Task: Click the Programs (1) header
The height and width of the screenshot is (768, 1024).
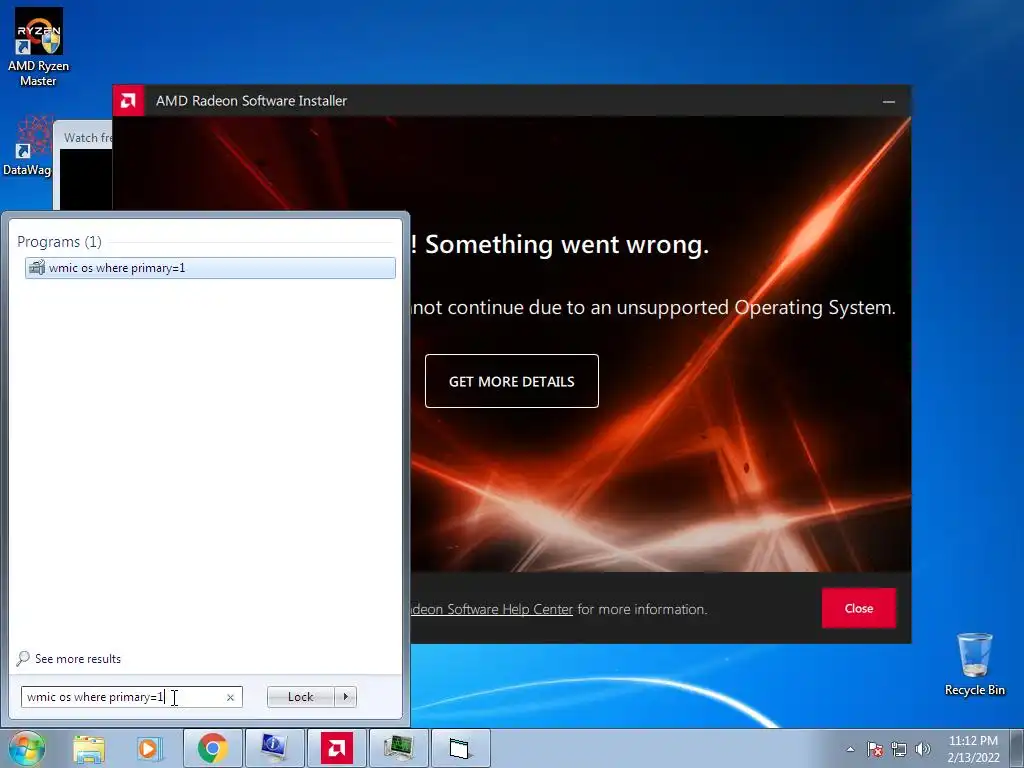Action: pyautogui.click(x=59, y=242)
